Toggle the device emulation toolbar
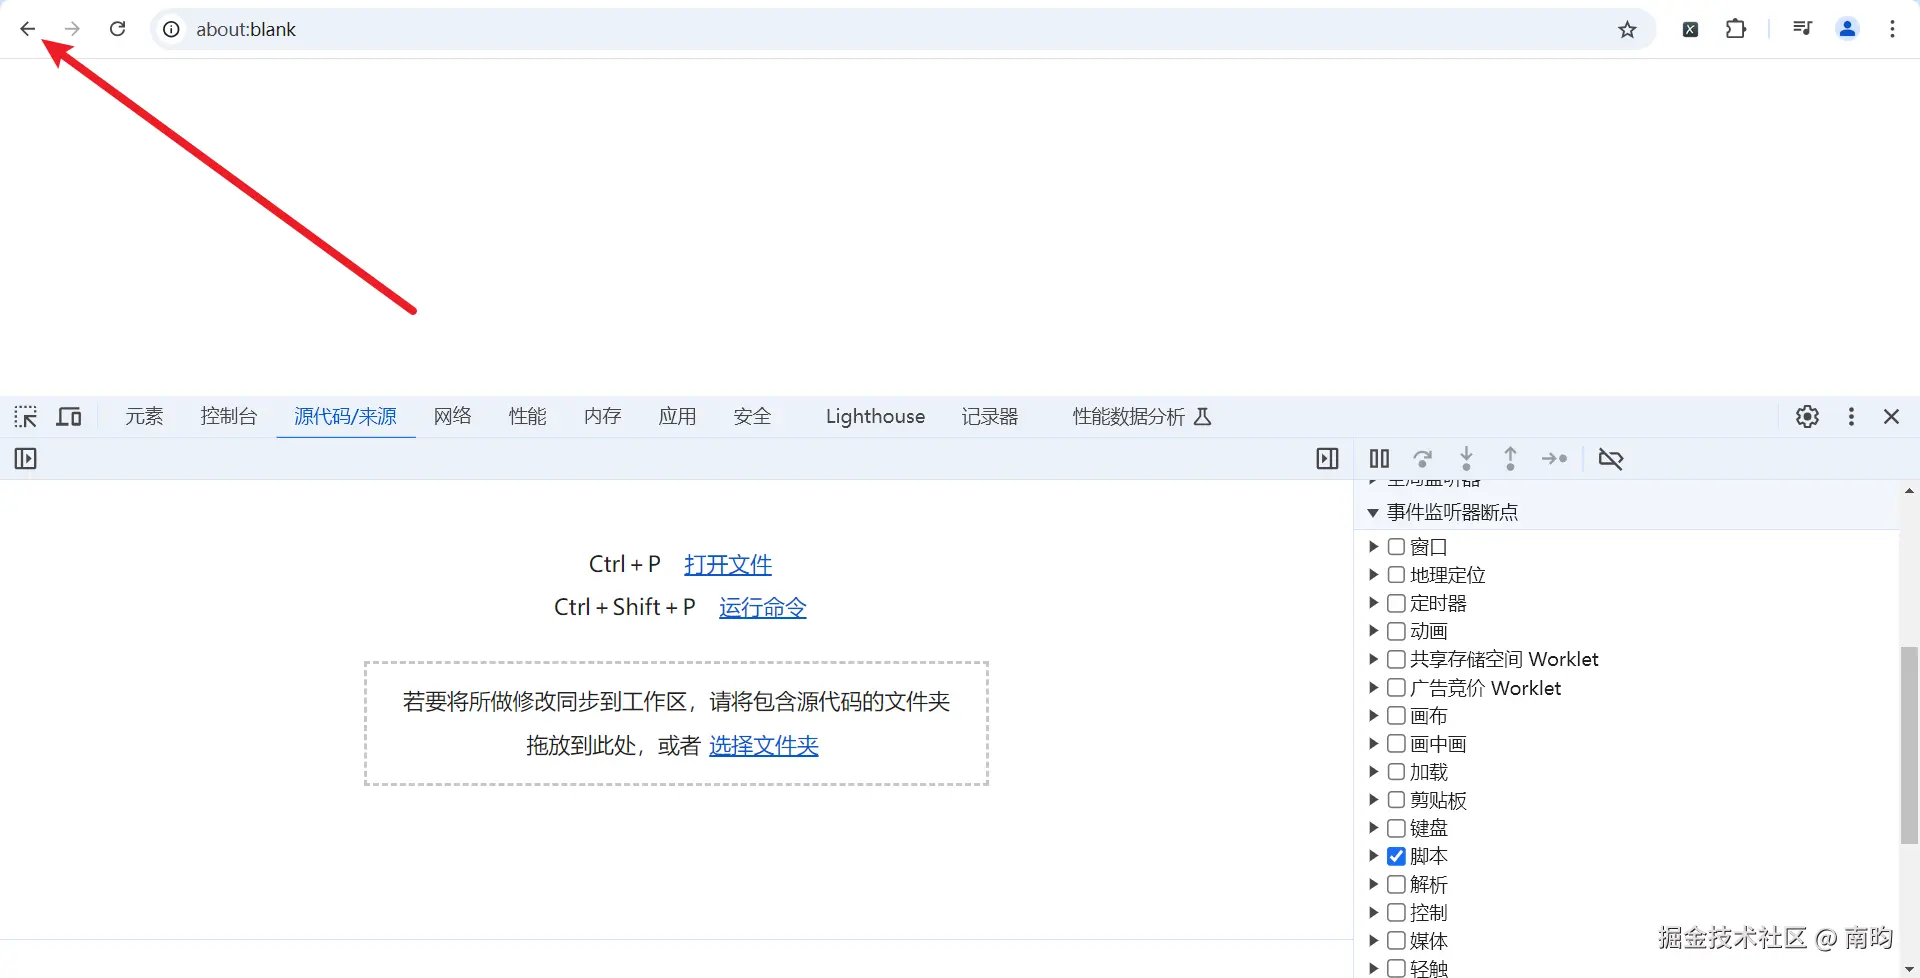The height and width of the screenshot is (978, 1920). click(x=68, y=416)
